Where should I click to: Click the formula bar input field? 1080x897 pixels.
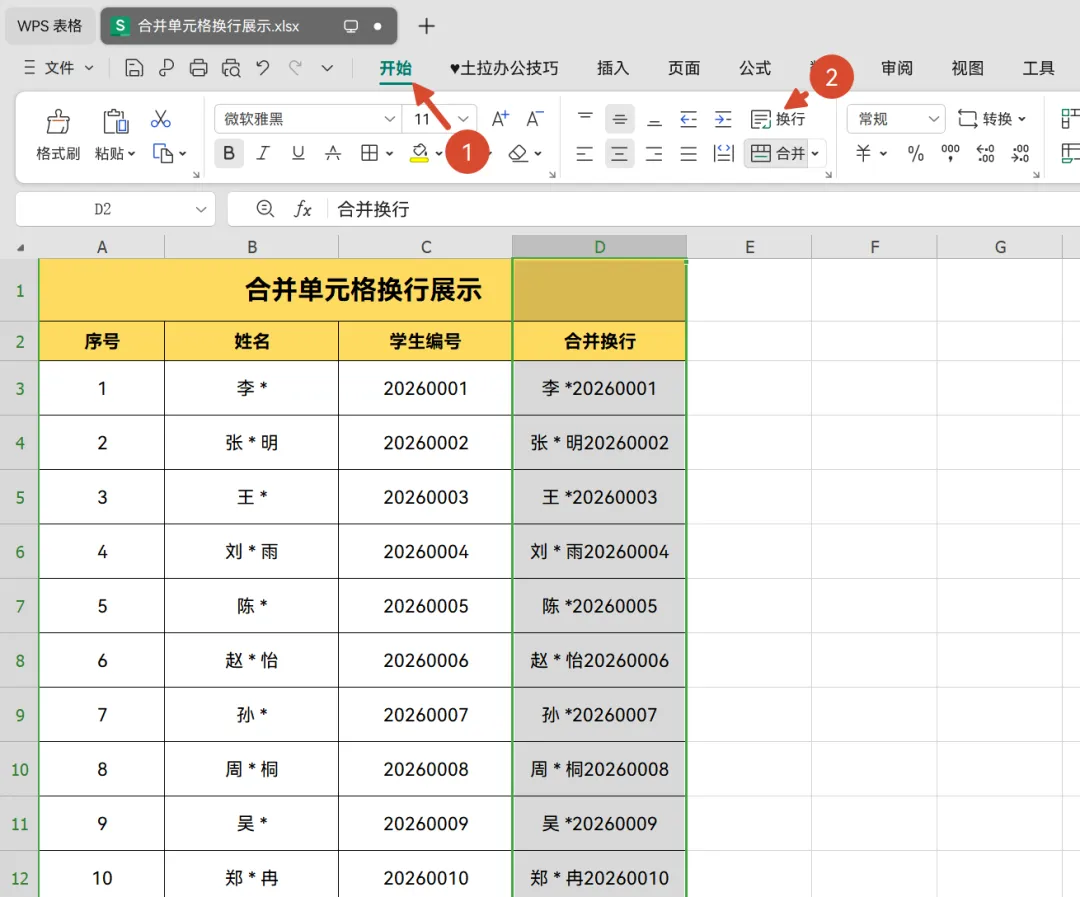click(703, 209)
